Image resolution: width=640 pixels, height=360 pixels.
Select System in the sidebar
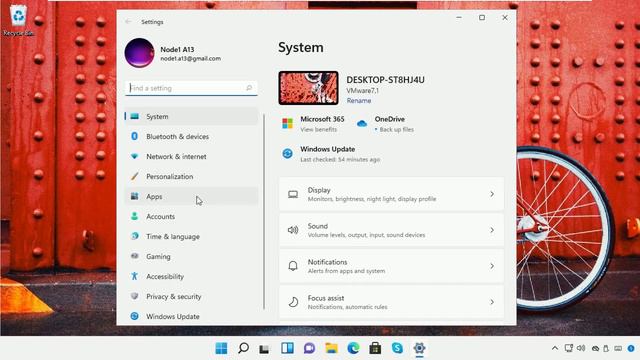click(x=191, y=116)
